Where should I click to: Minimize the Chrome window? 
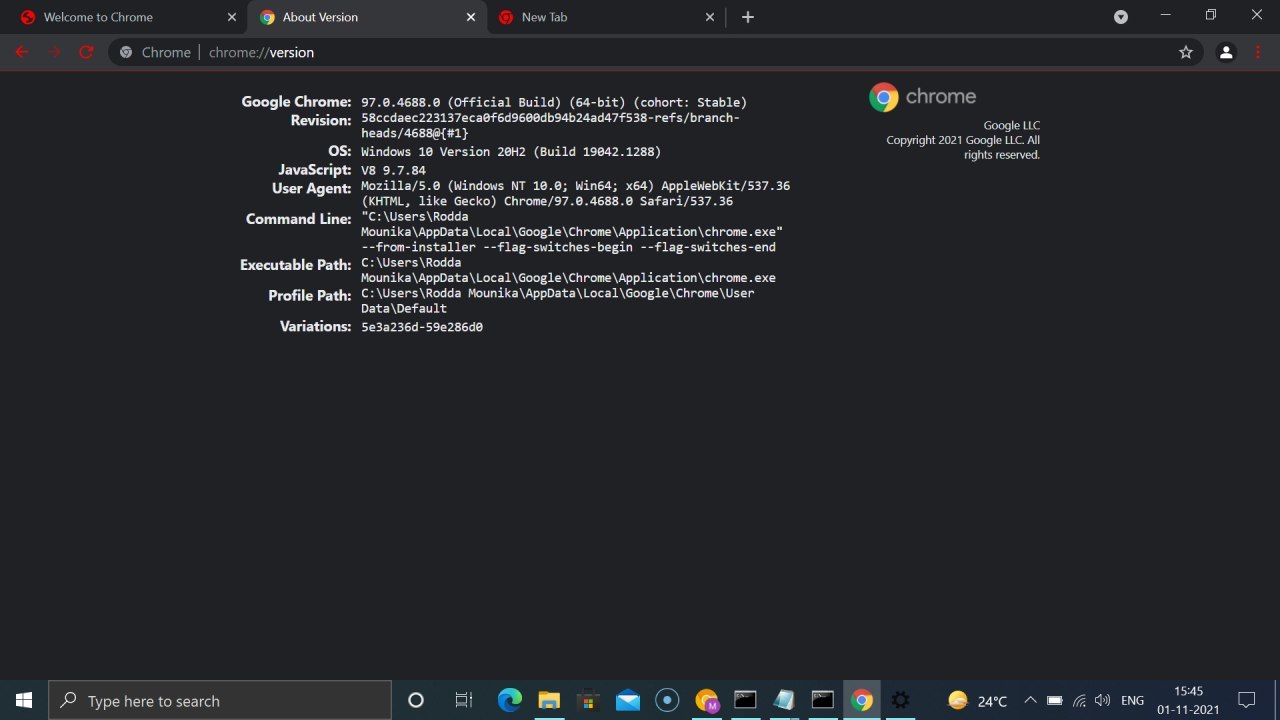click(1165, 15)
